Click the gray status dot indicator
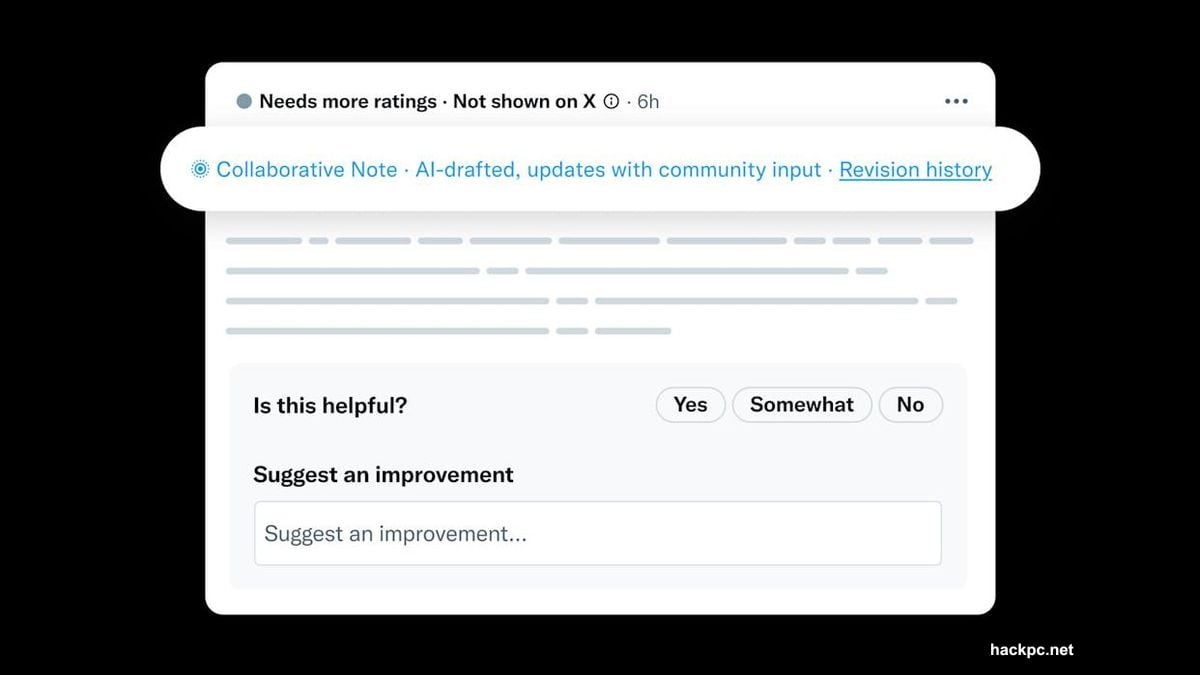1200x675 pixels. (244, 101)
